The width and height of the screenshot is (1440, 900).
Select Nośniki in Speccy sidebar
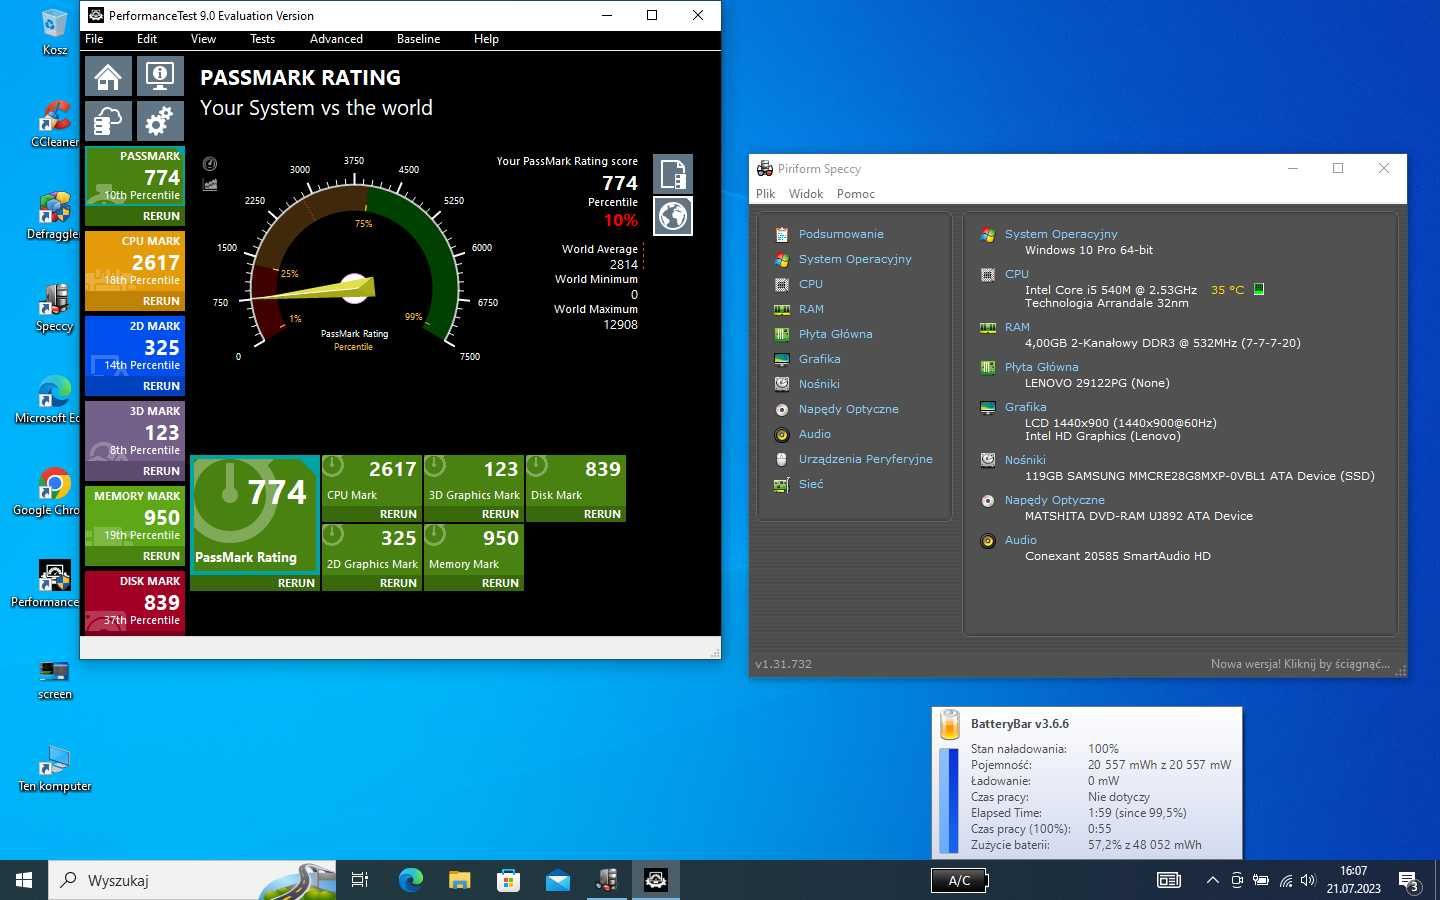pos(819,384)
